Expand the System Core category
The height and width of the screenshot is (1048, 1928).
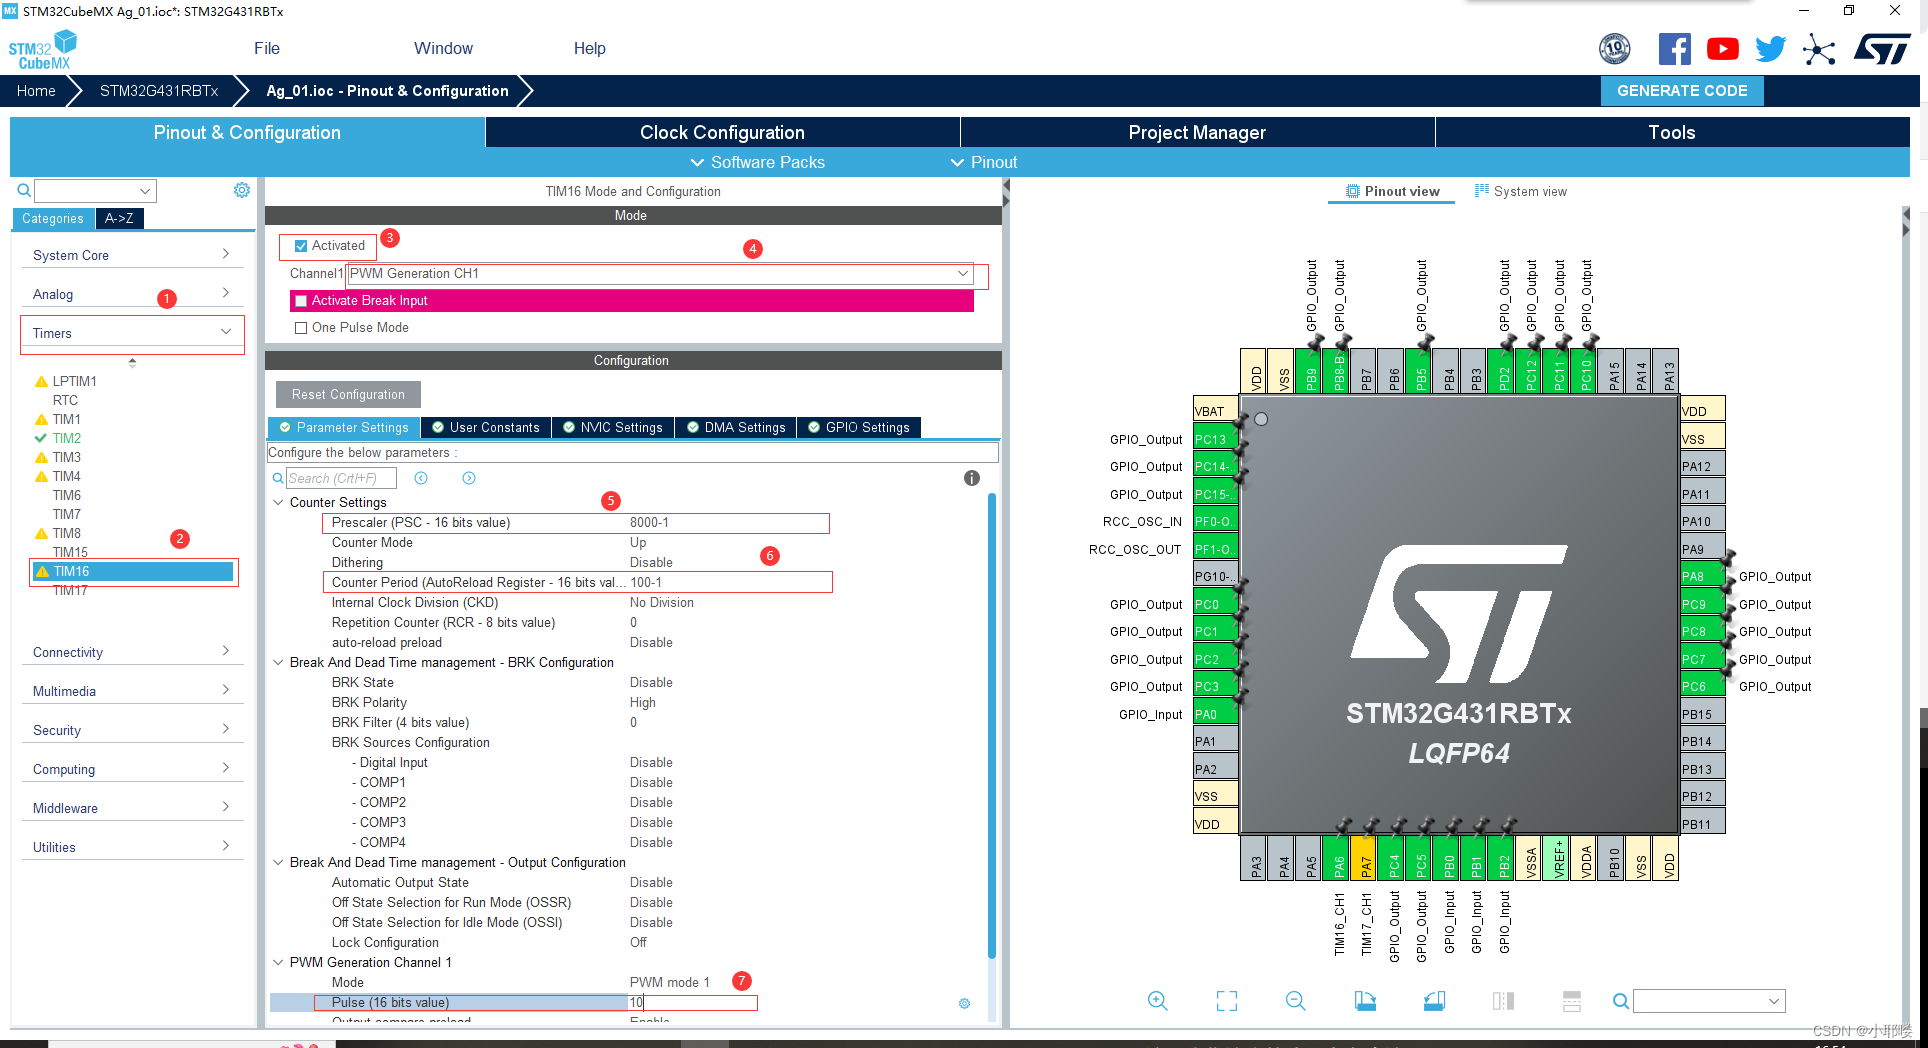tap(132, 255)
